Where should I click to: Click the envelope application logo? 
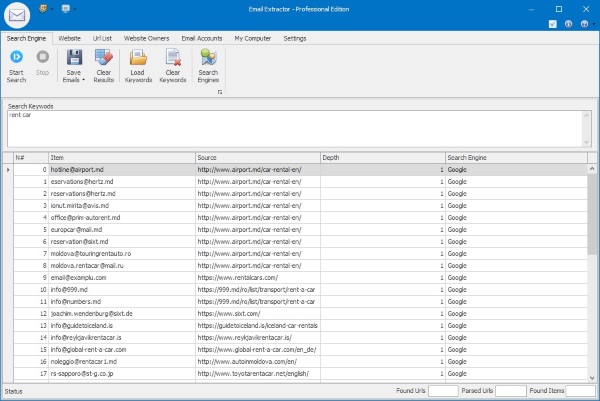(17, 15)
